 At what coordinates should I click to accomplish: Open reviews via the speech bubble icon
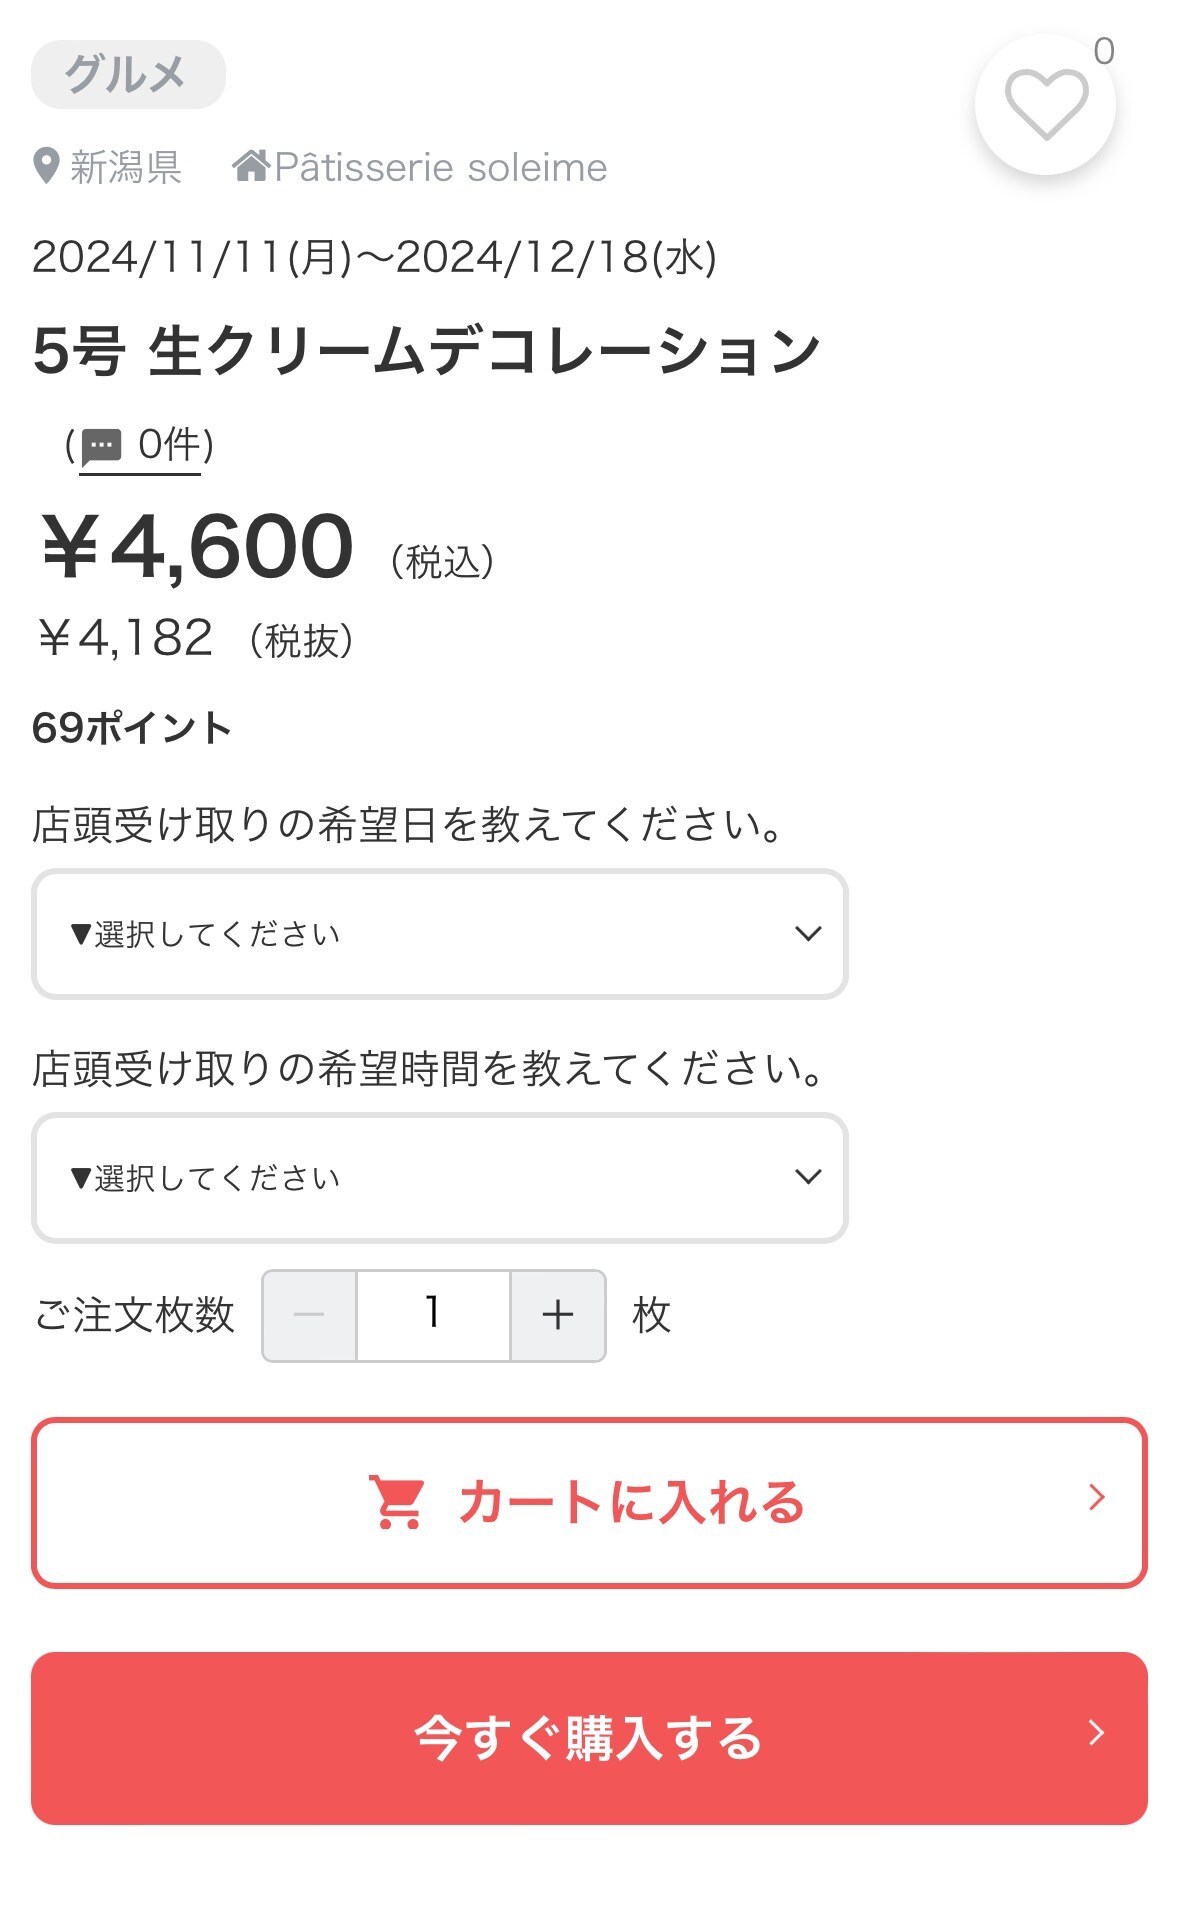pos(101,445)
